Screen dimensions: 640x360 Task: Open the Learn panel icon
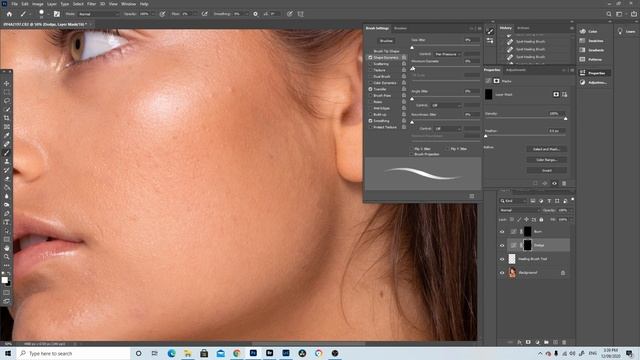point(620,31)
